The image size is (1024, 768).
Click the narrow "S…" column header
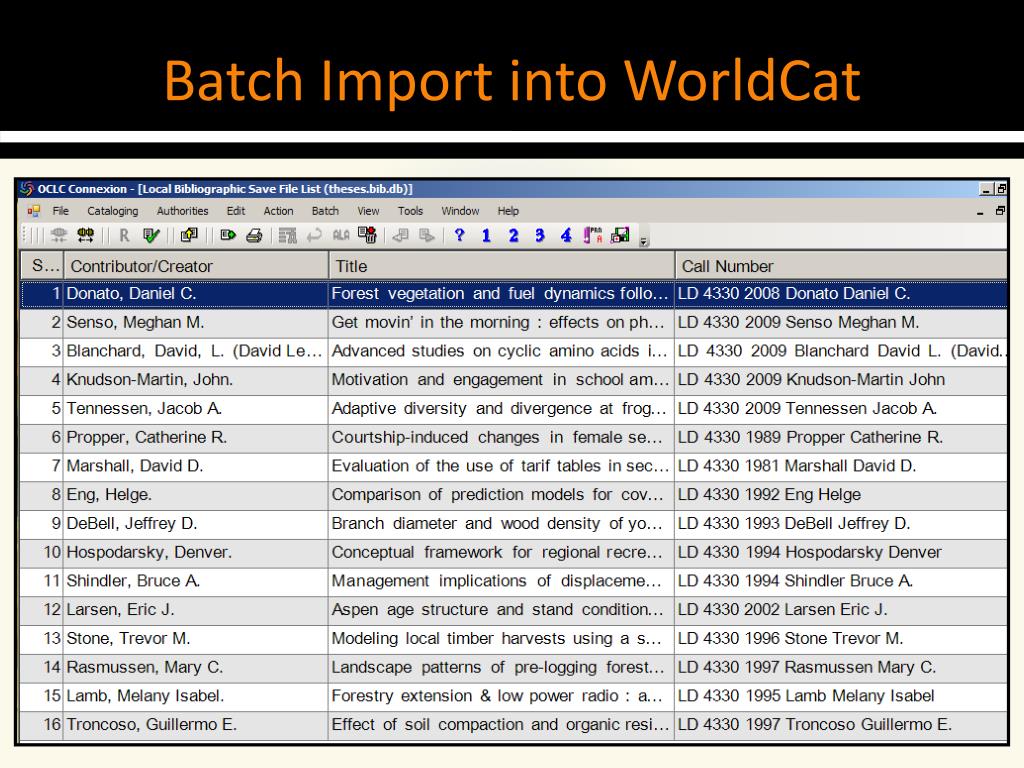(x=42, y=266)
